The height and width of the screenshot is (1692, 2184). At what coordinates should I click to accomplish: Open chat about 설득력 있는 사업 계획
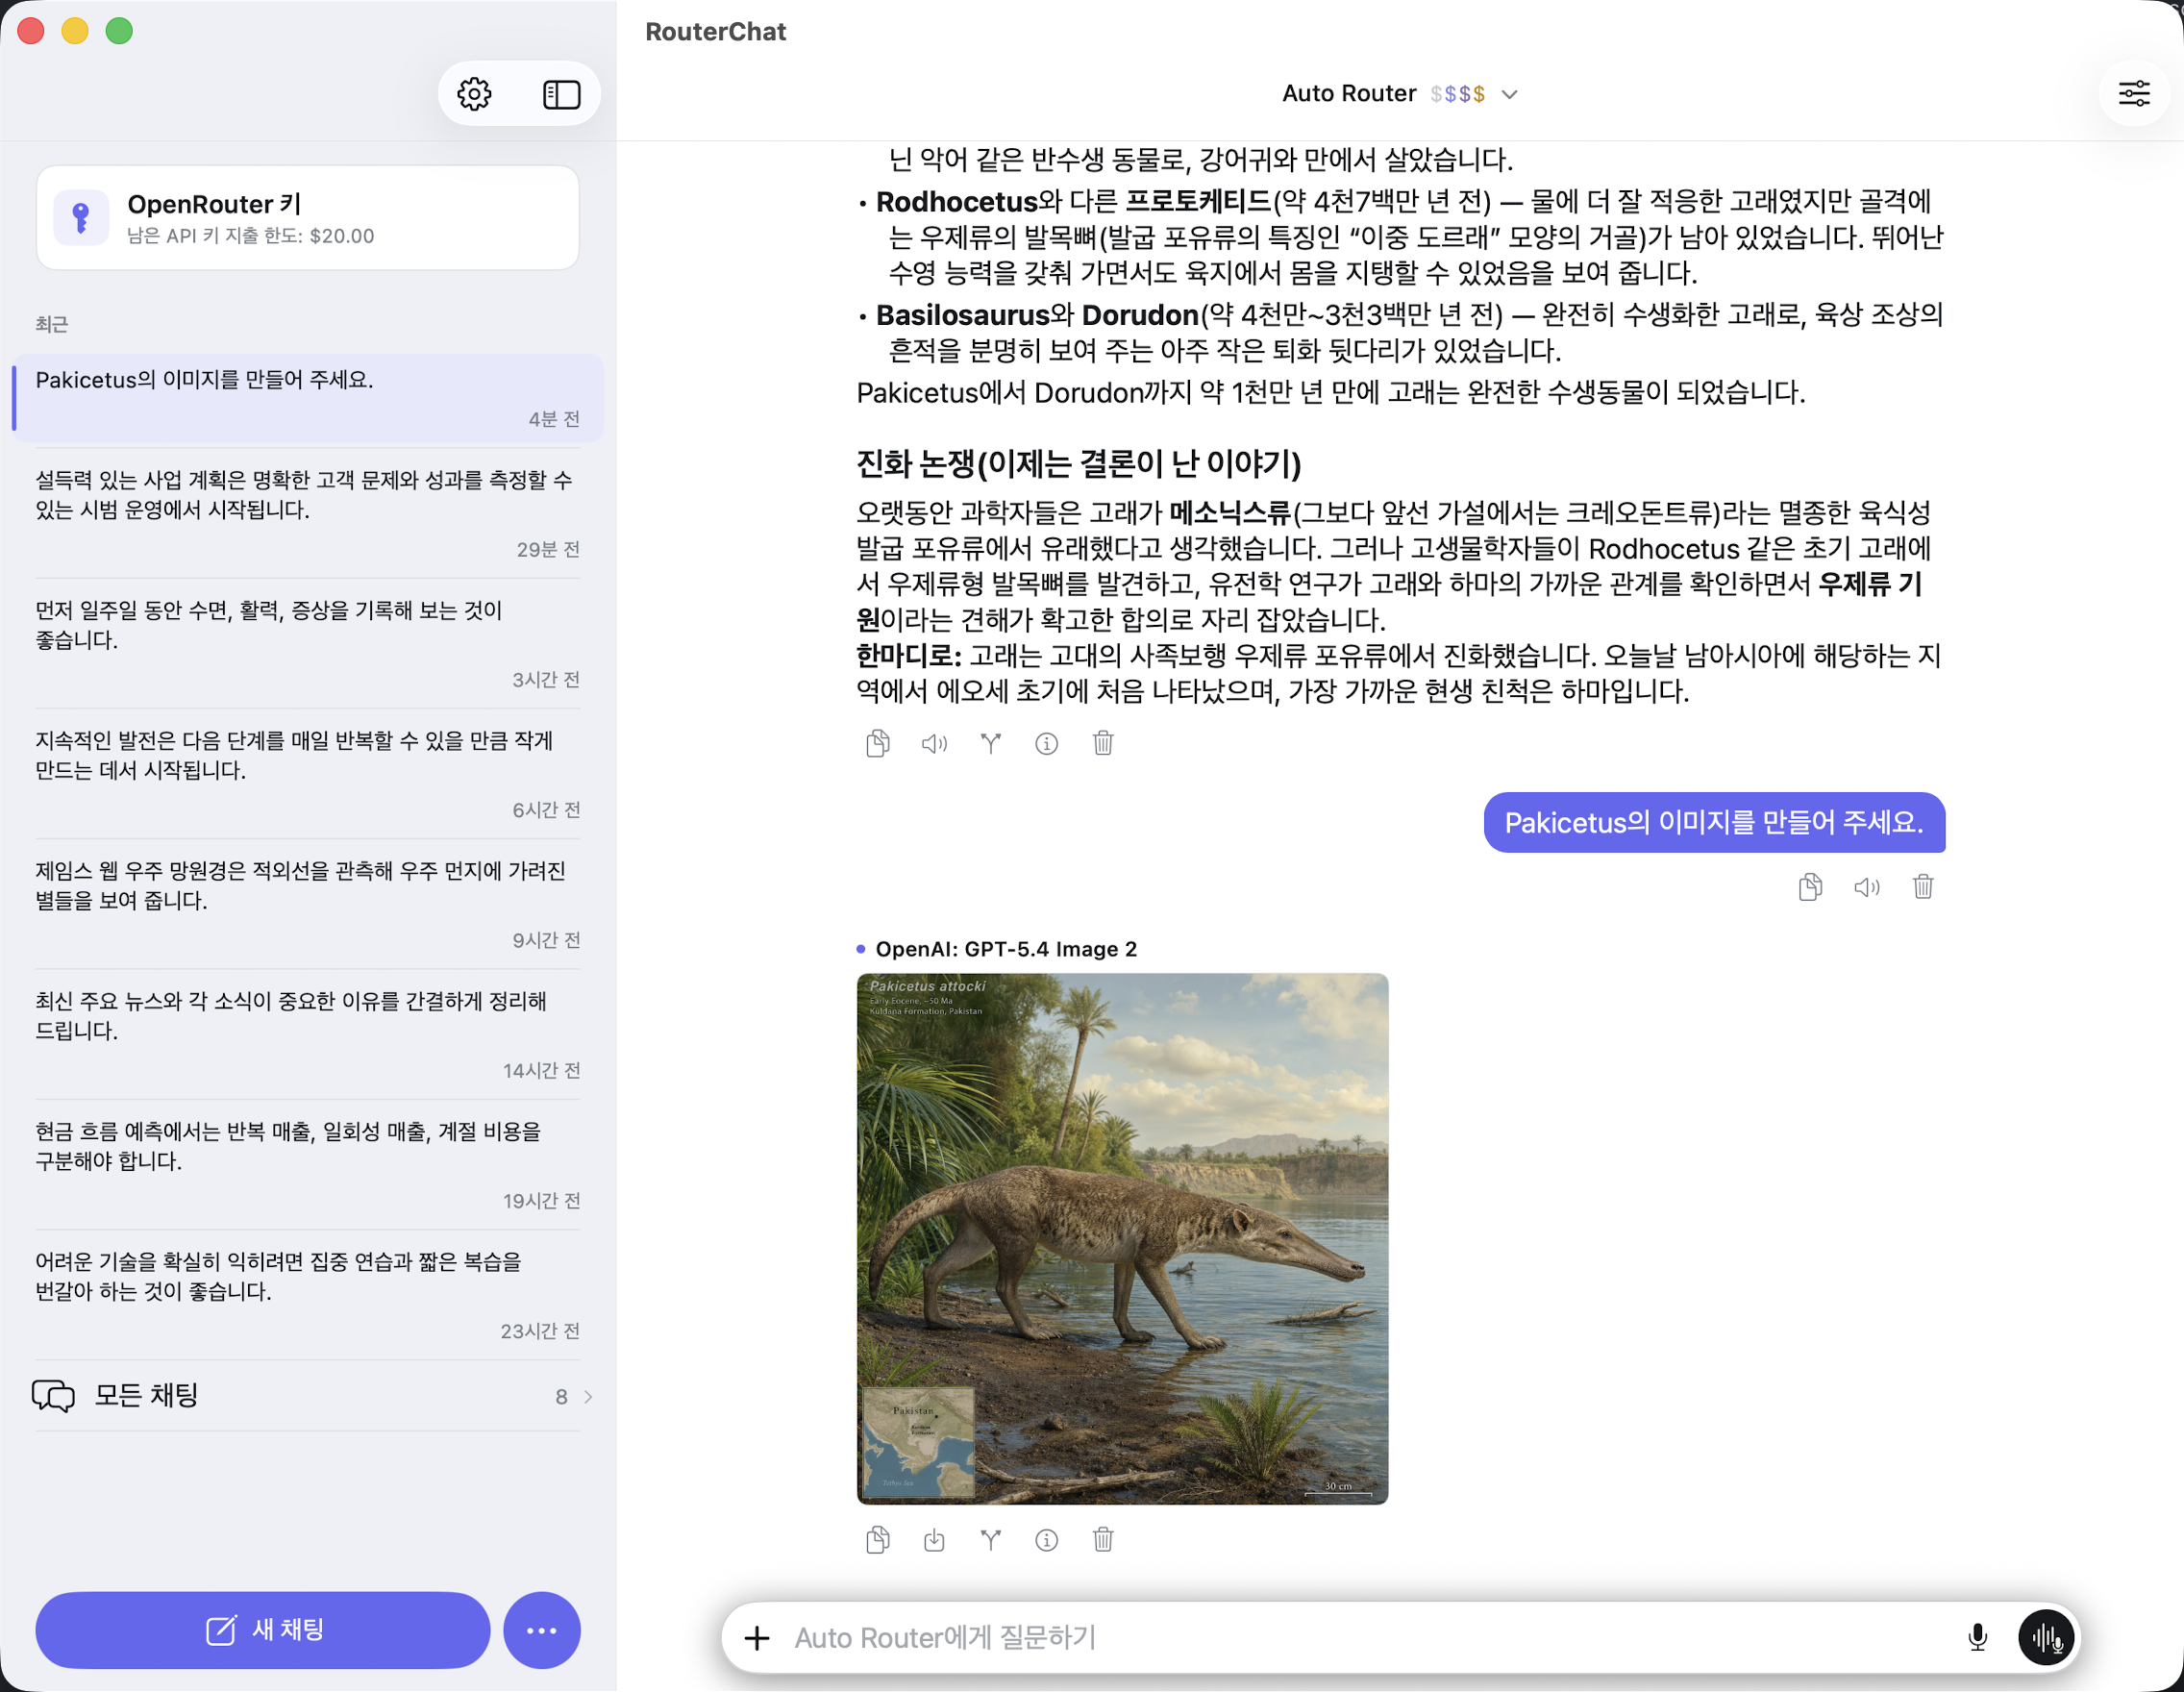coord(308,512)
